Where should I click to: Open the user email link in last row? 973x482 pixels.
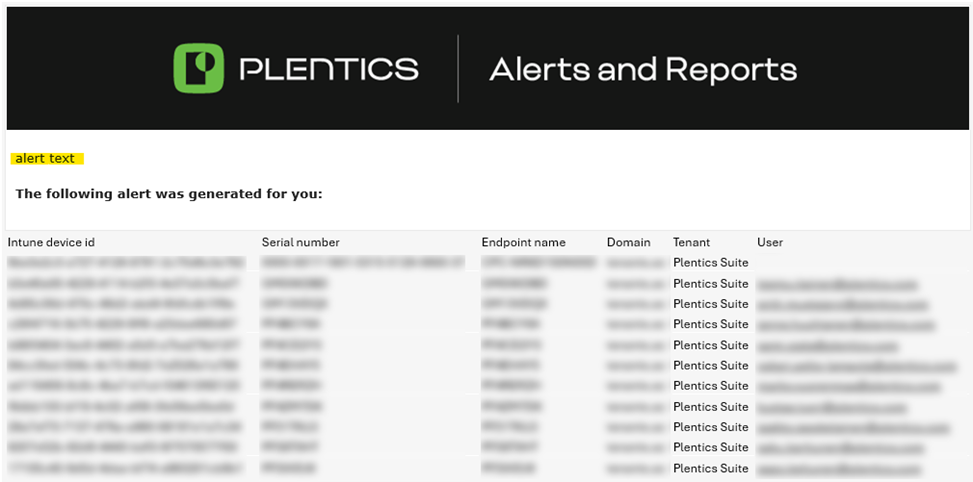click(838, 468)
